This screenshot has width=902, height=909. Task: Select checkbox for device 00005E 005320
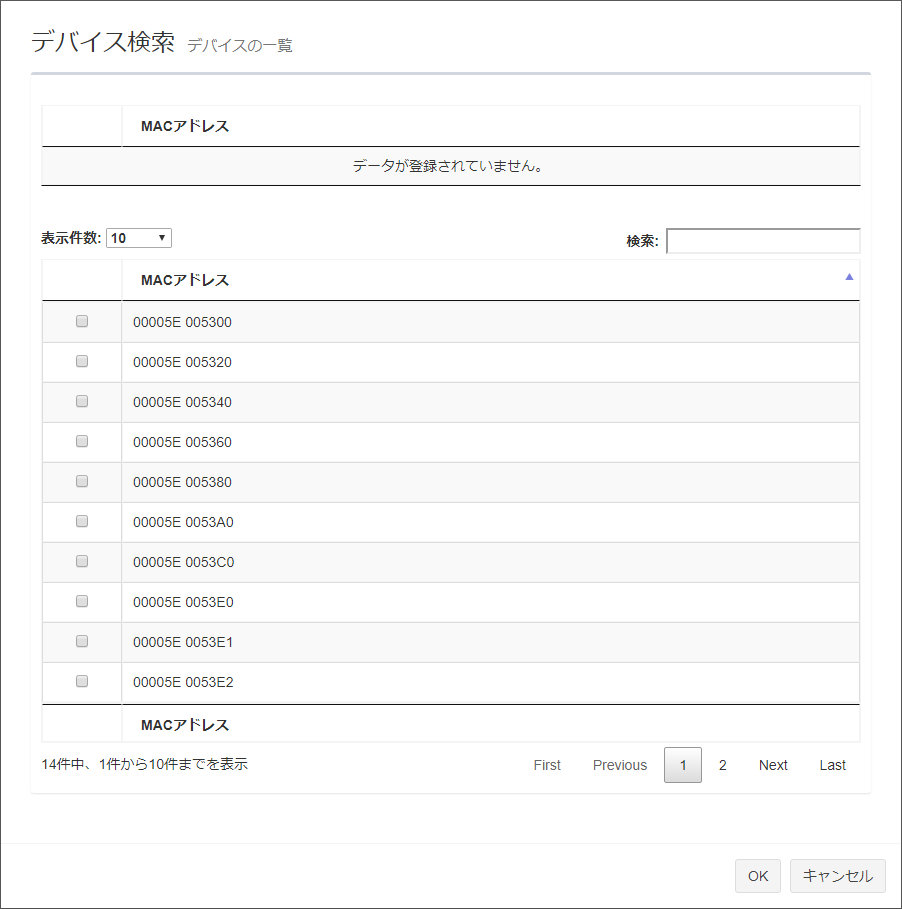coord(82,361)
